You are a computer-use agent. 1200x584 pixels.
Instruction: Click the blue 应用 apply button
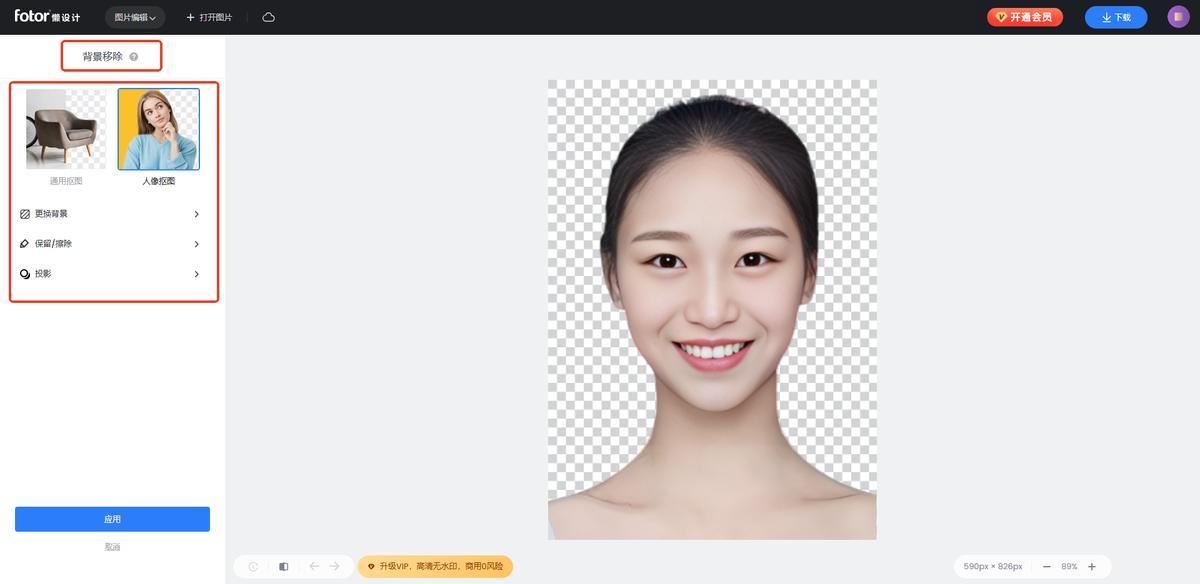tap(112, 519)
